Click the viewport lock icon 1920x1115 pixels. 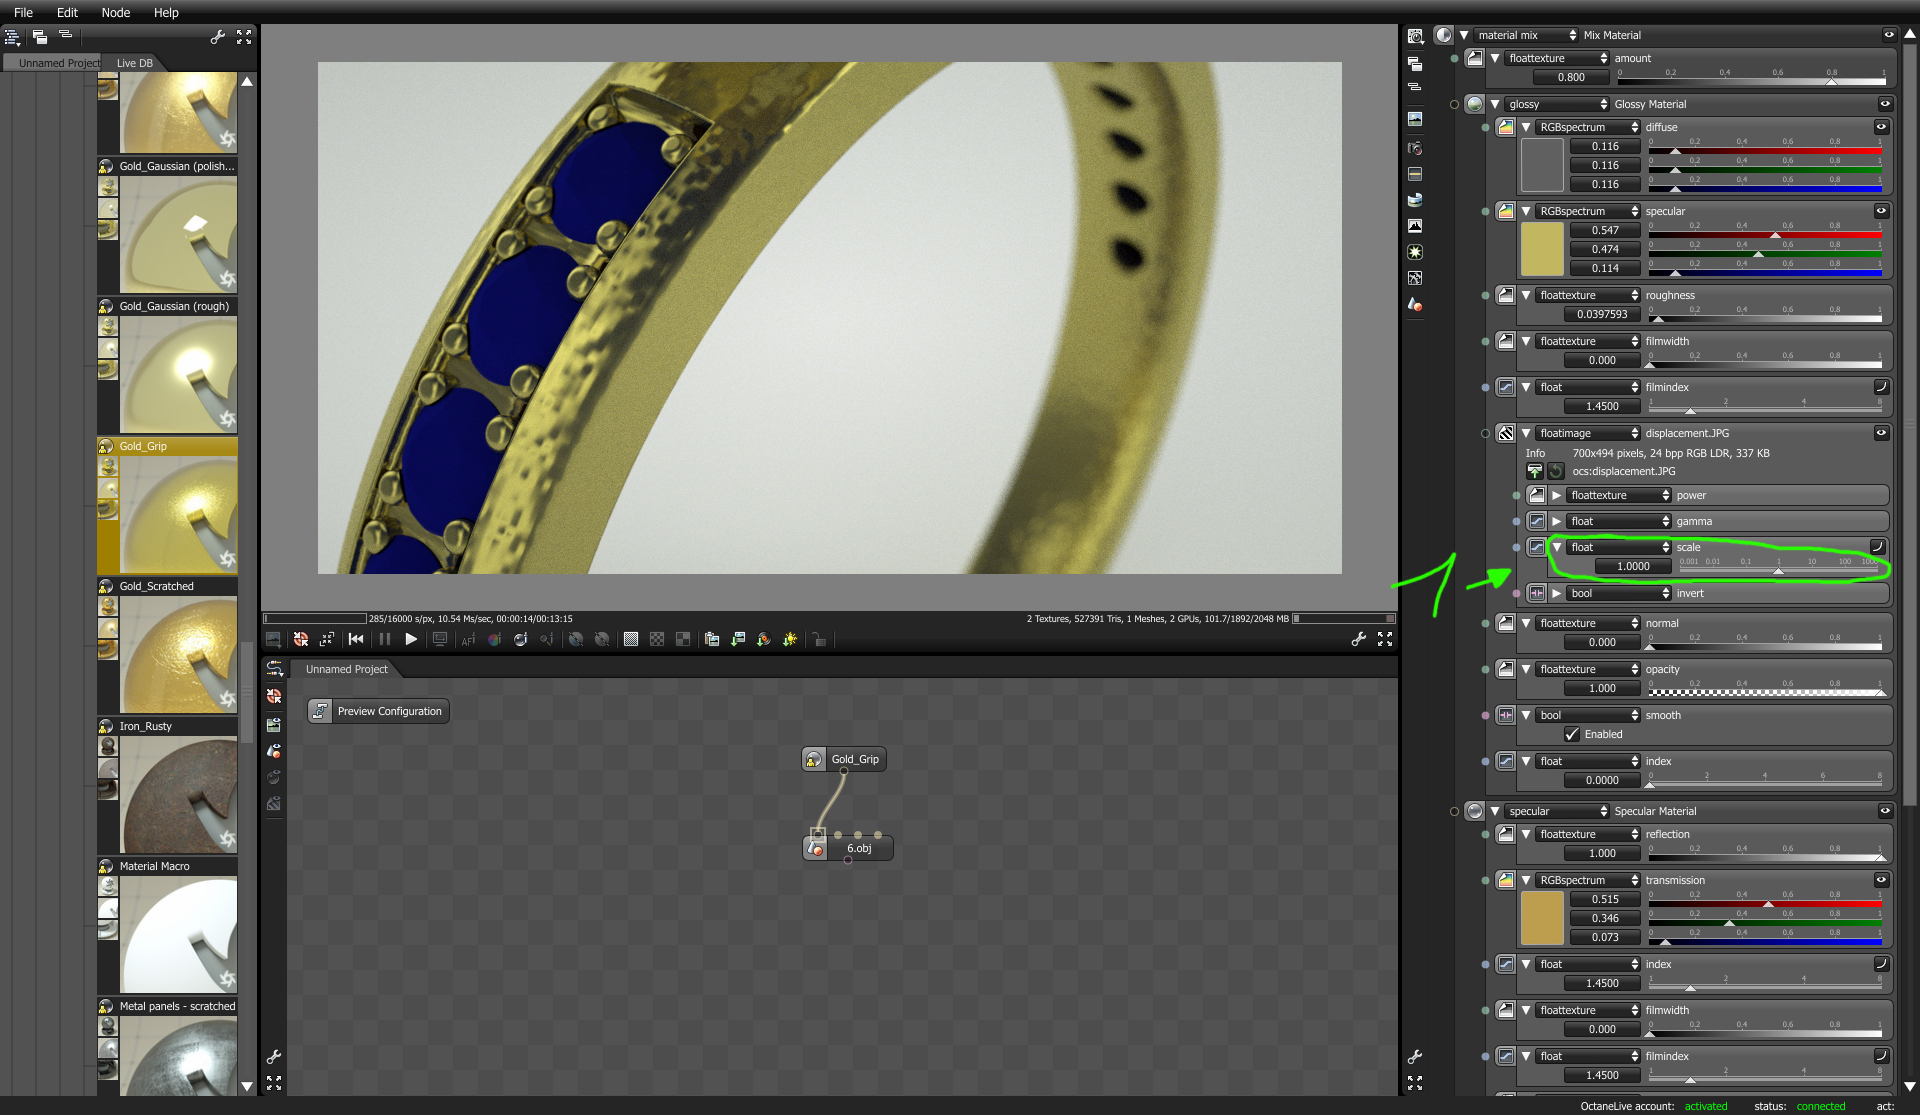click(819, 640)
